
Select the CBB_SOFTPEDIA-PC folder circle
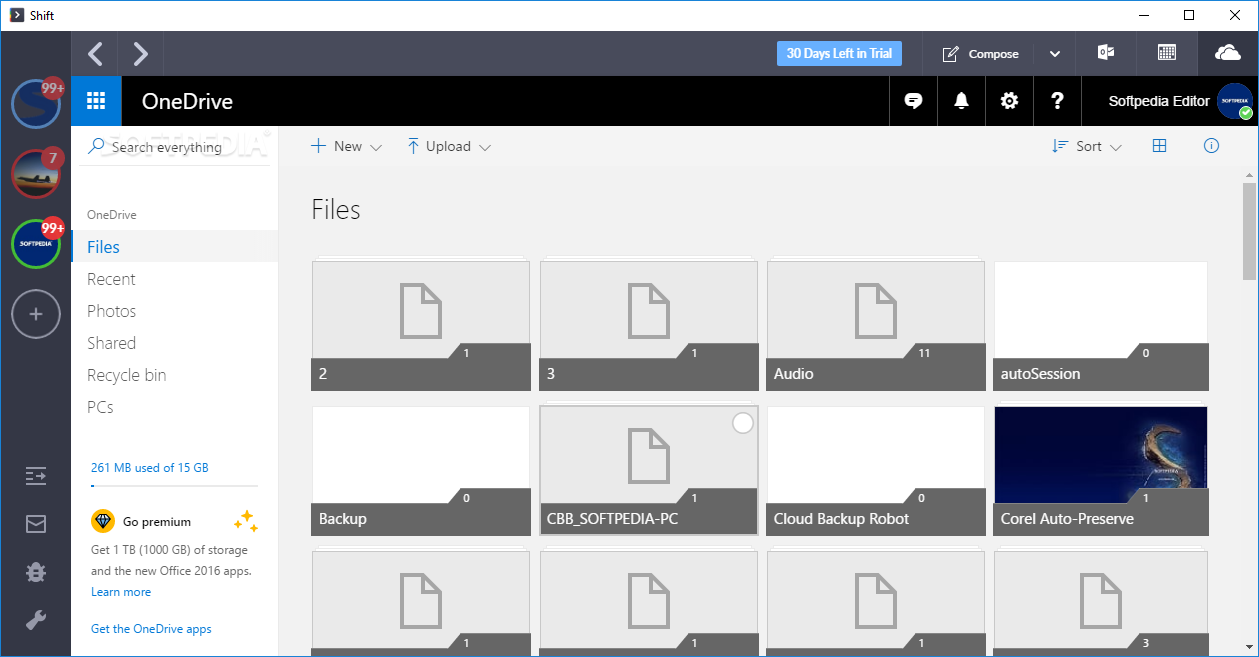[743, 424]
